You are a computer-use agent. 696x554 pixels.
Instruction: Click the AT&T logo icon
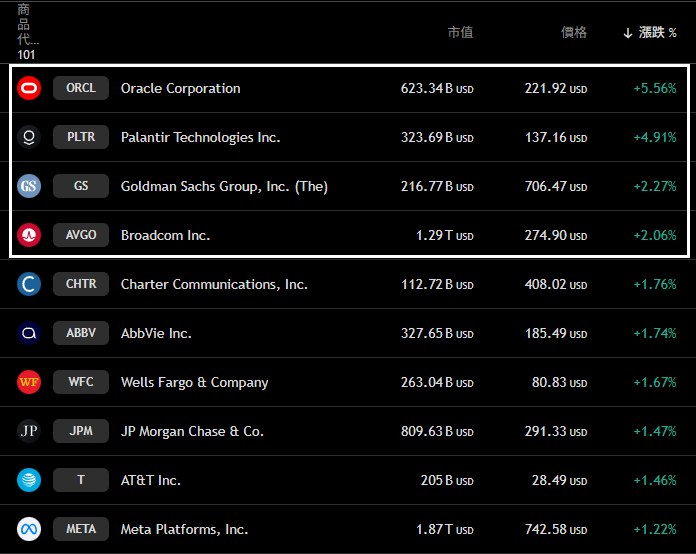point(29,480)
